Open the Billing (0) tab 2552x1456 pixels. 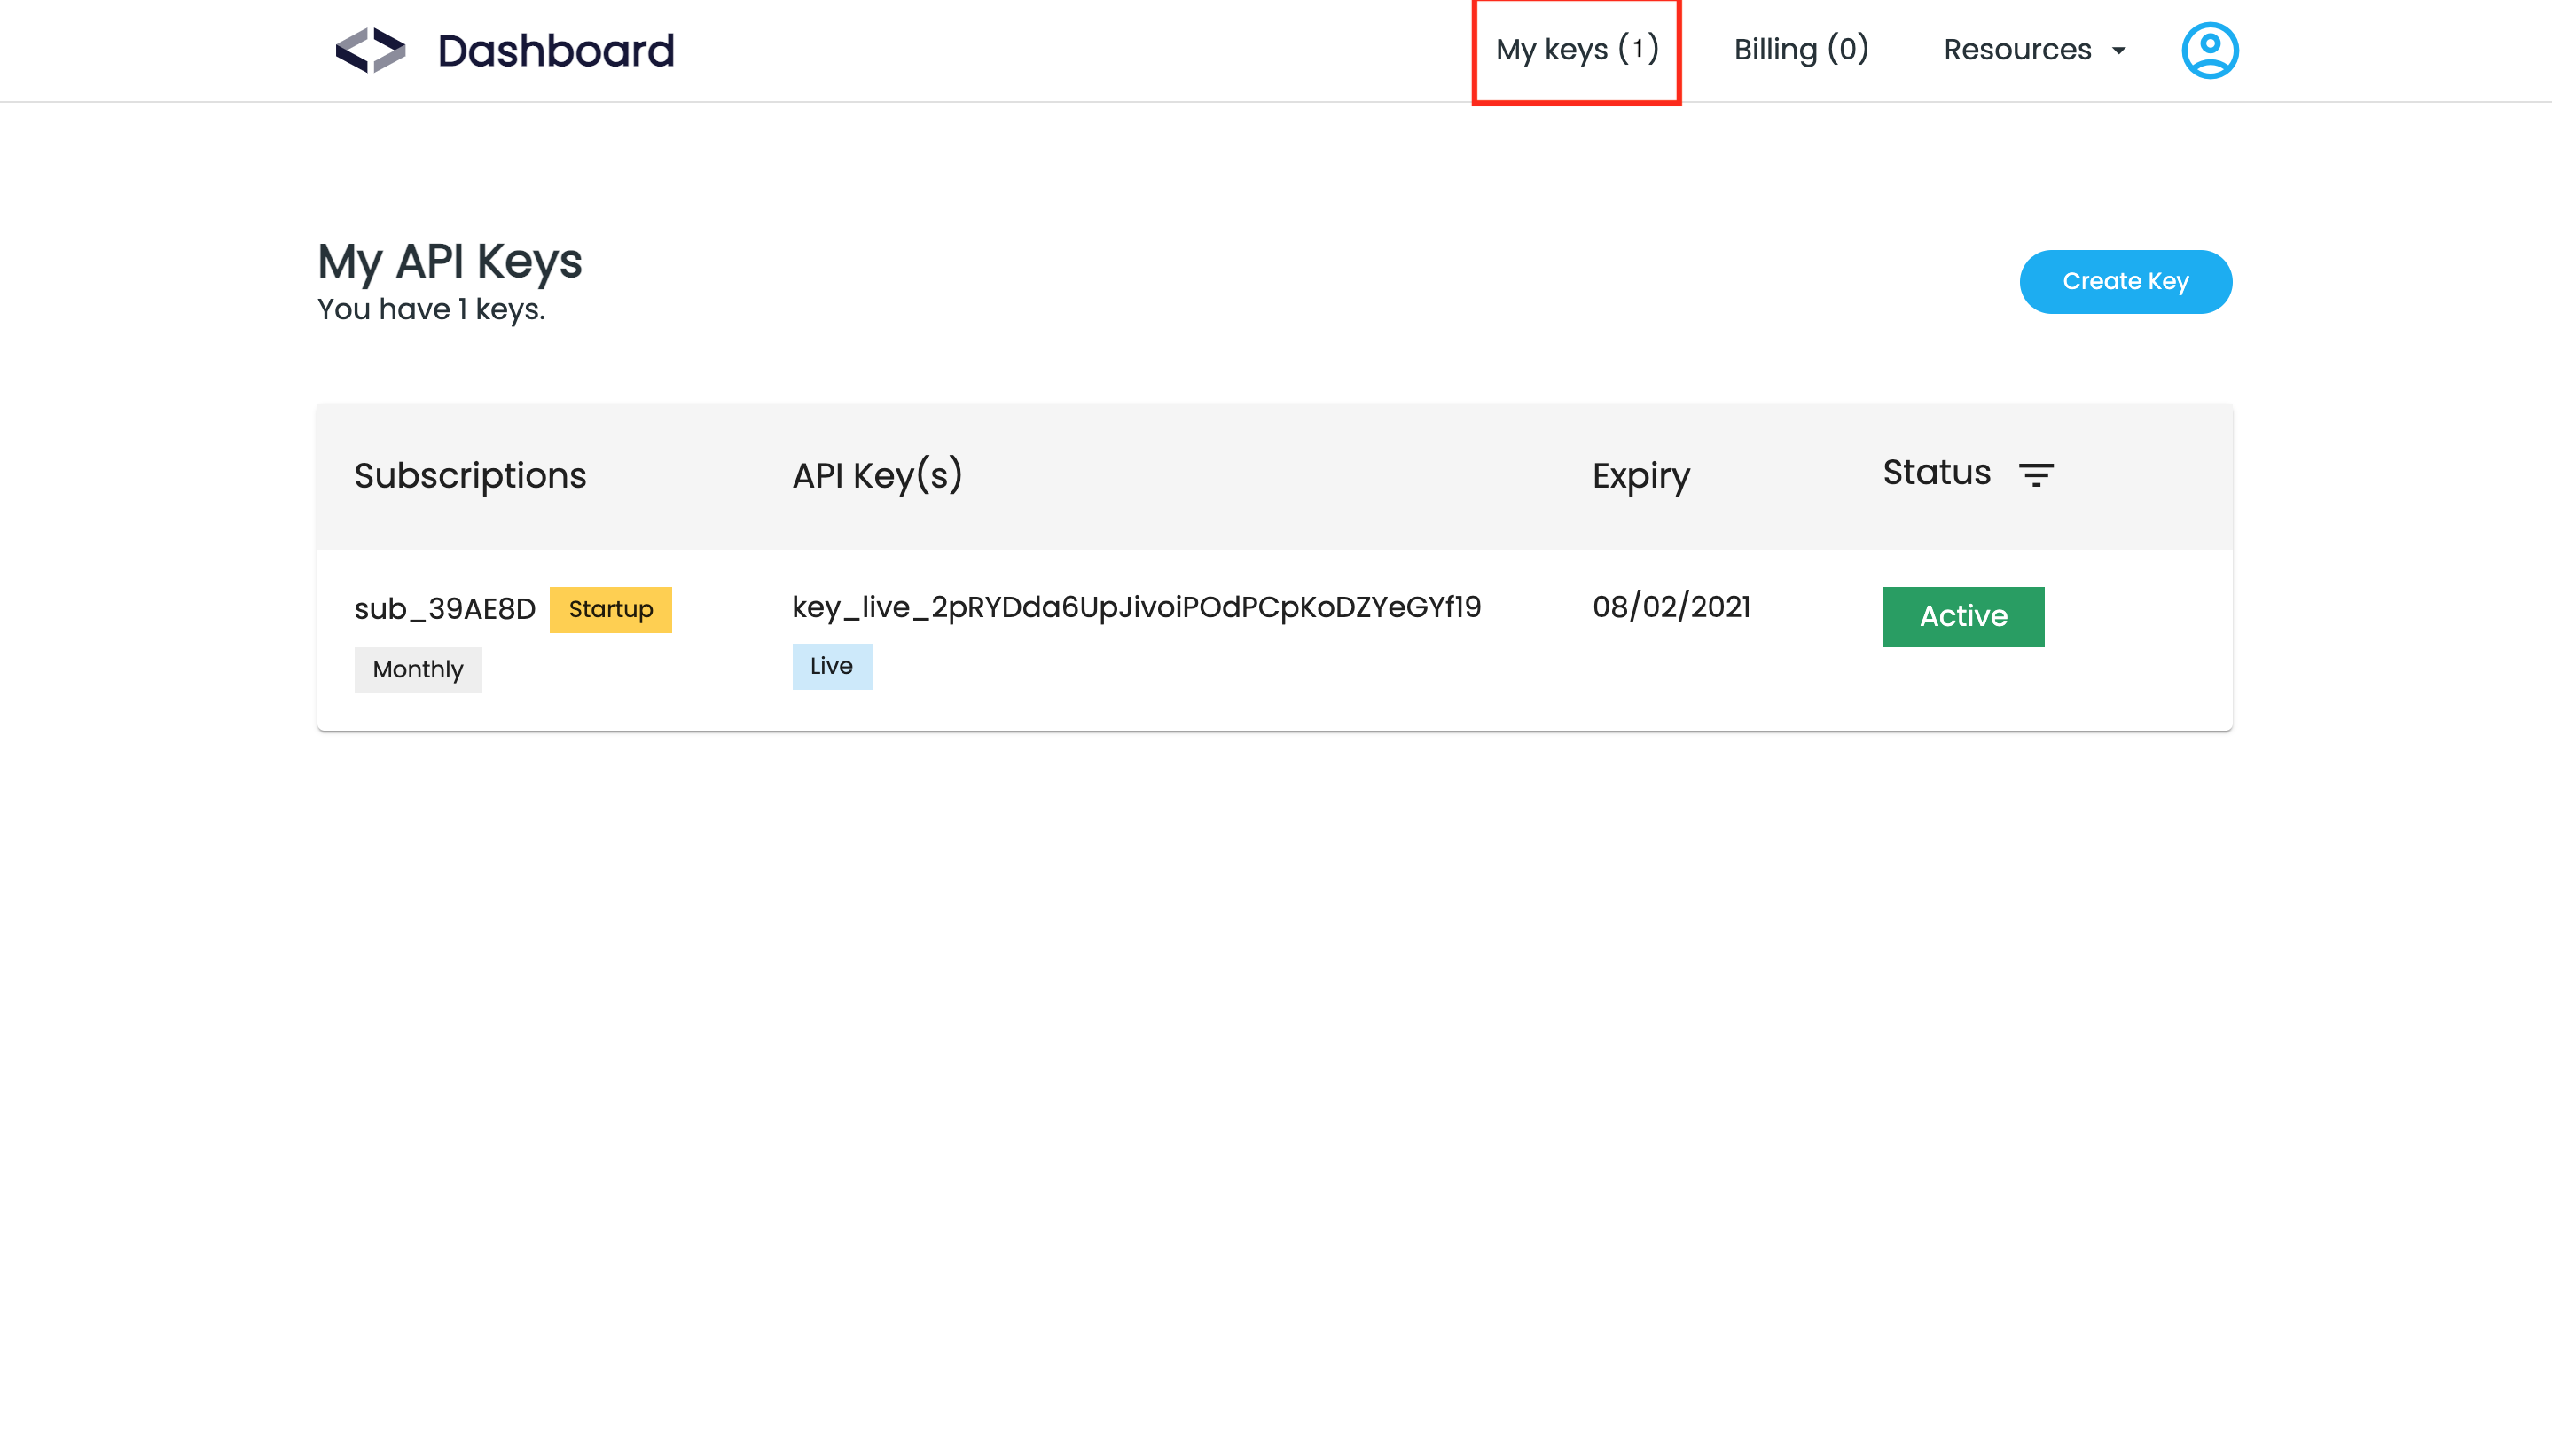(x=1800, y=50)
